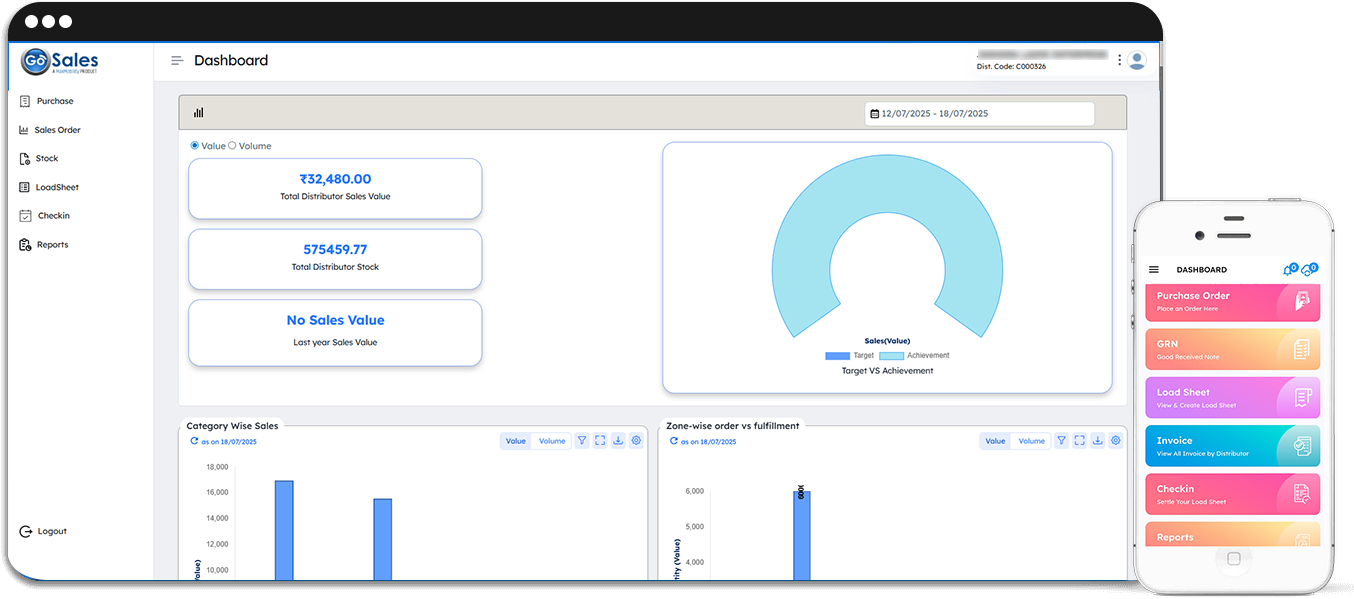Open the phone app hamburger menu

(1154, 270)
